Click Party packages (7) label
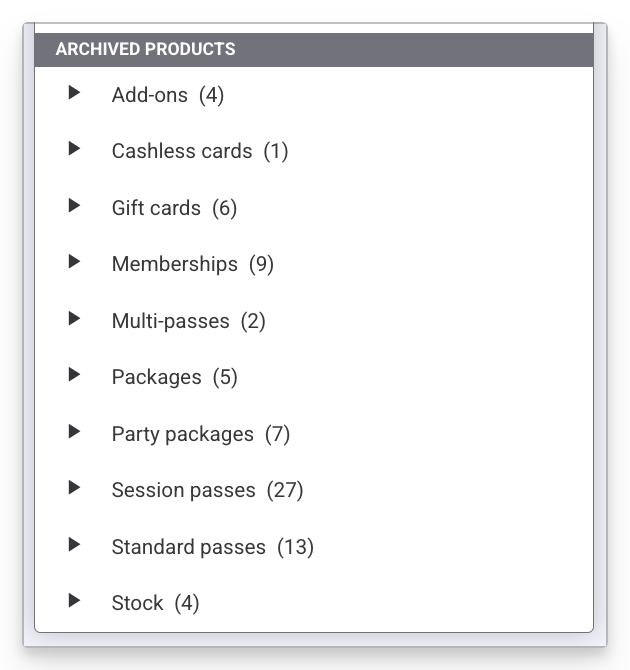The image size is (630, 670). click(x=201, y=434)
